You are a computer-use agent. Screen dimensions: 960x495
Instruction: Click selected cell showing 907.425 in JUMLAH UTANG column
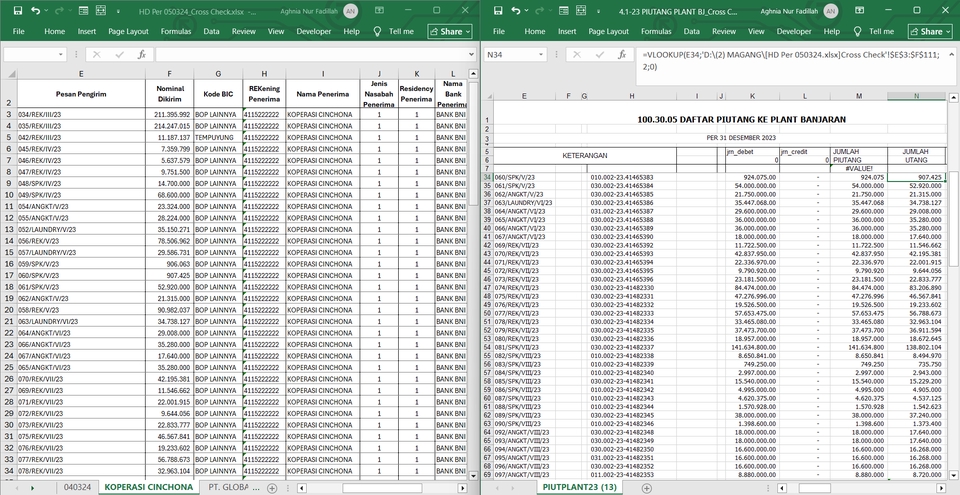pos(916,177)
